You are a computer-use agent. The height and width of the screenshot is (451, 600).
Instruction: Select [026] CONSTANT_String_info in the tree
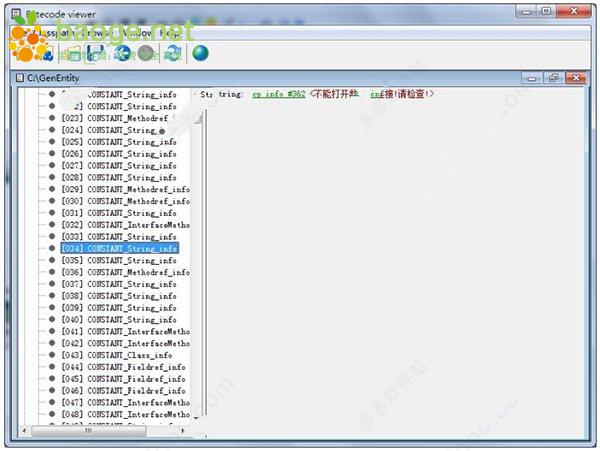pos(119,154)
